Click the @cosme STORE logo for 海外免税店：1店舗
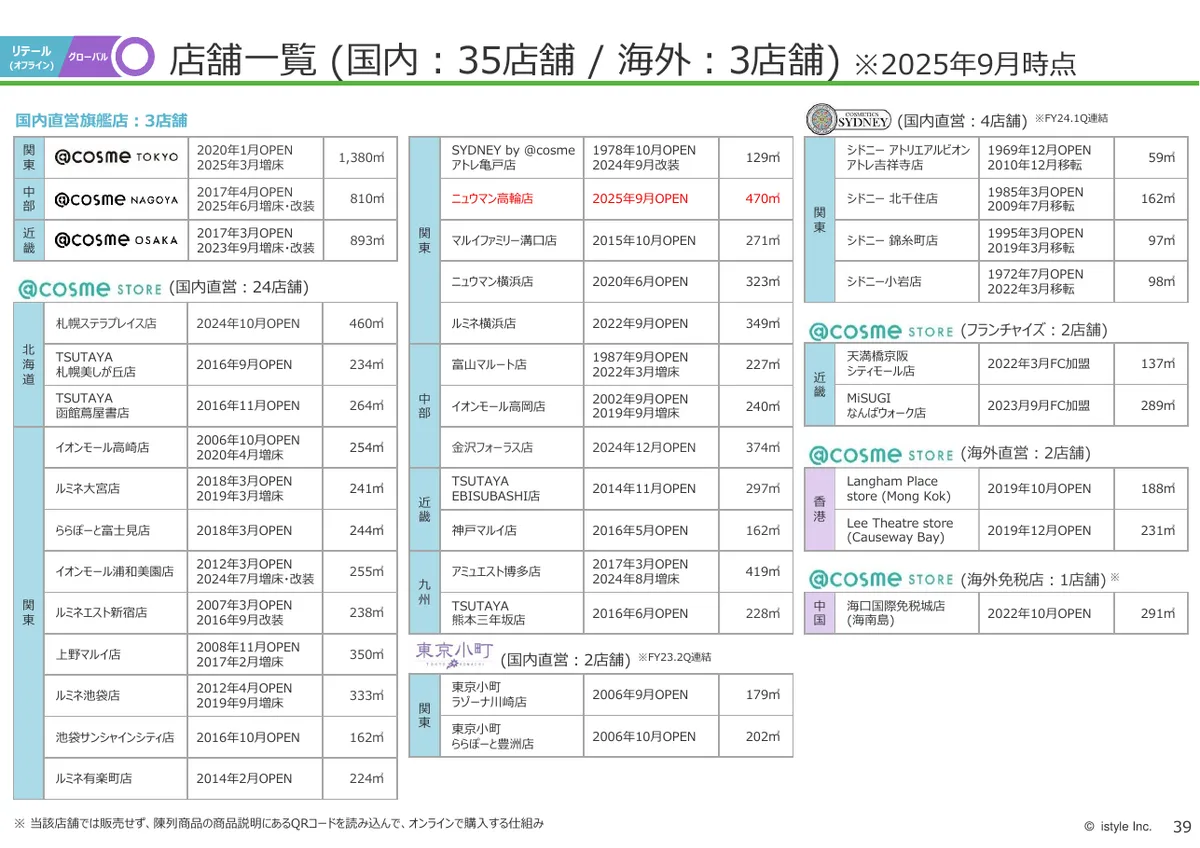The height and width of the screenshot is (848, 1200). 880,579
